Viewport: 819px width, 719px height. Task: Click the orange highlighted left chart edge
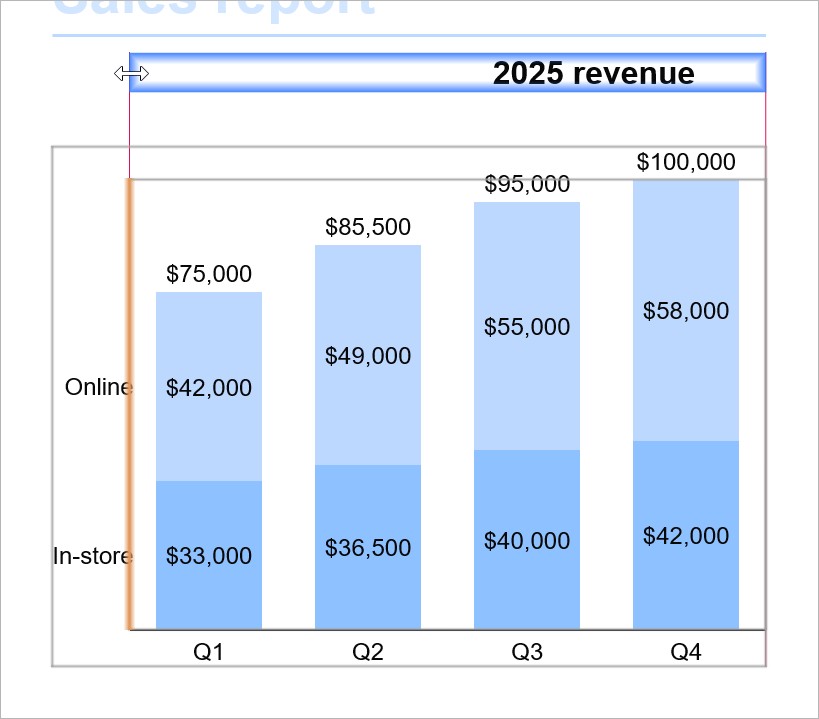tap(129, 405)
